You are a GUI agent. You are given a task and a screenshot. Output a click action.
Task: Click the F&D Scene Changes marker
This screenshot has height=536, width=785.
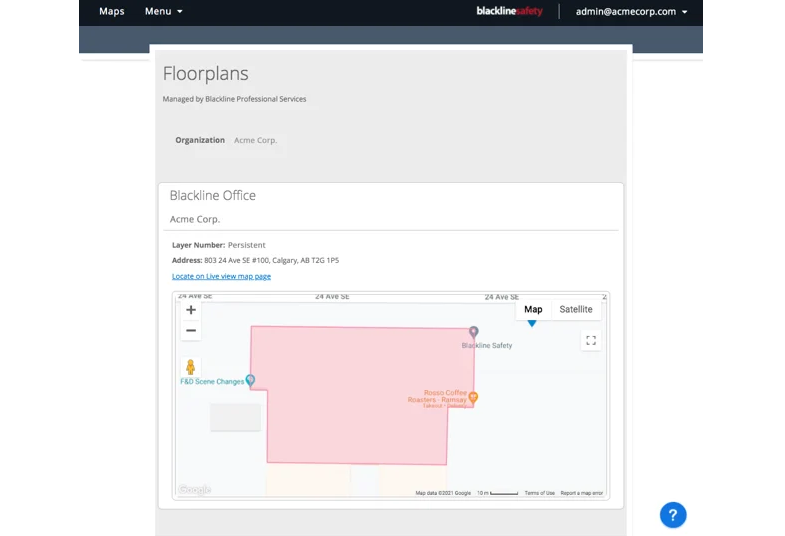251,380
